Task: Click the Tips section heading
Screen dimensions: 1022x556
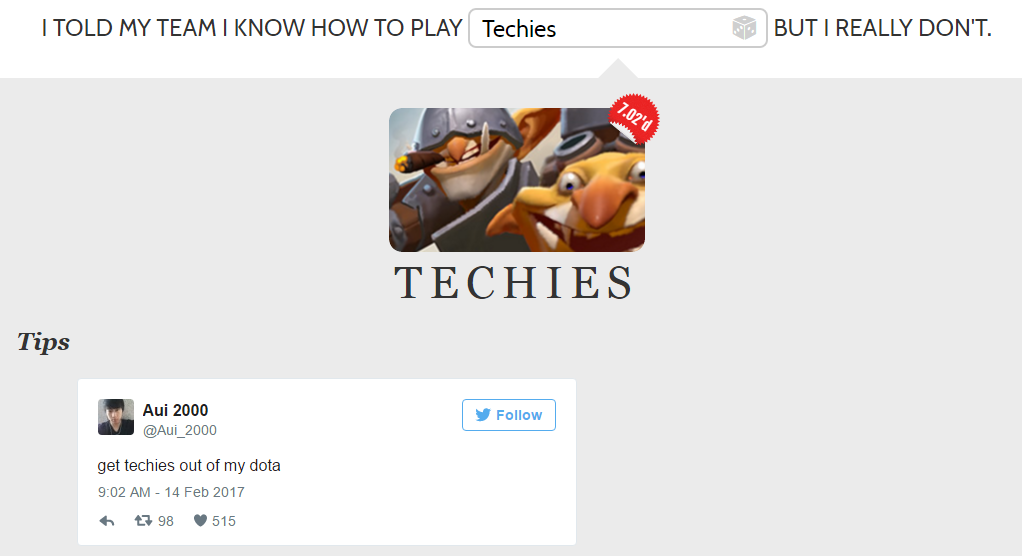Action: pyautogui.click(x=44, y=342)
